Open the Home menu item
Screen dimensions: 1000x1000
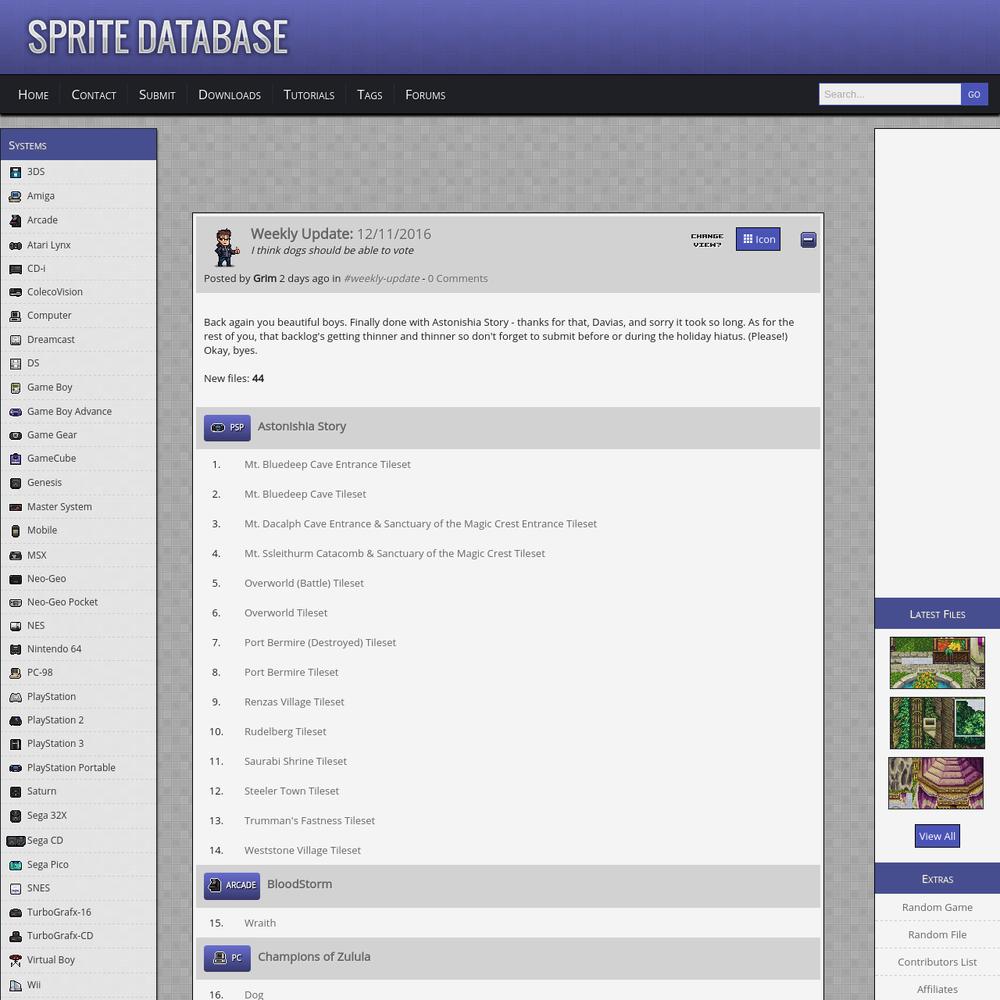click(33, 95)
